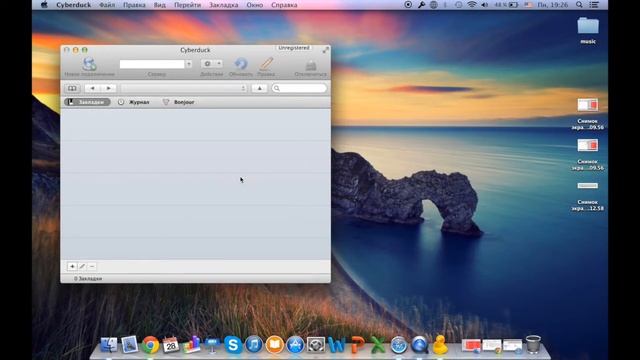Click the Cyberduck window fullscreen arrows
The image size is (640, 360).
coord(325,50)
